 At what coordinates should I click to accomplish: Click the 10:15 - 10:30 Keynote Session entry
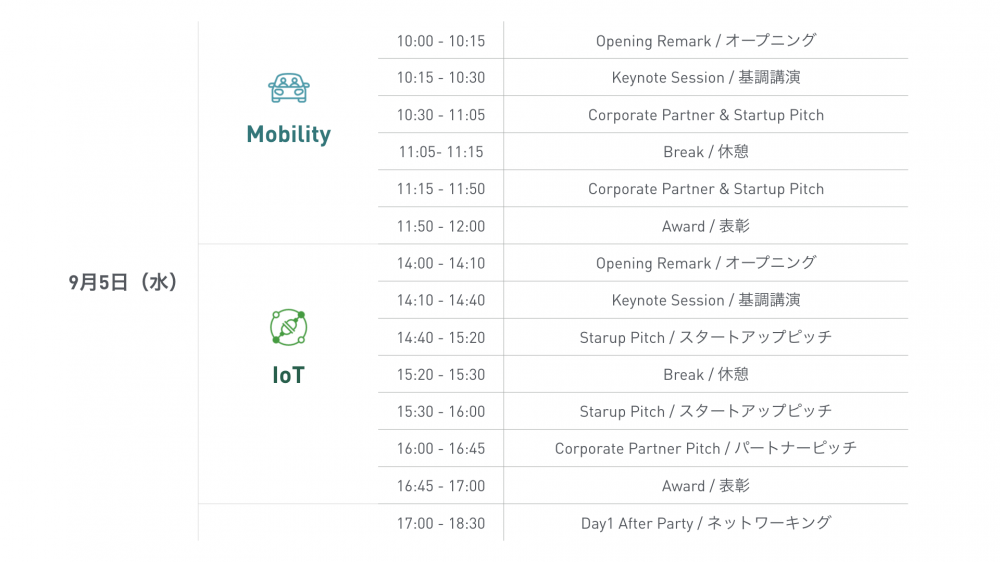point(643,77)
